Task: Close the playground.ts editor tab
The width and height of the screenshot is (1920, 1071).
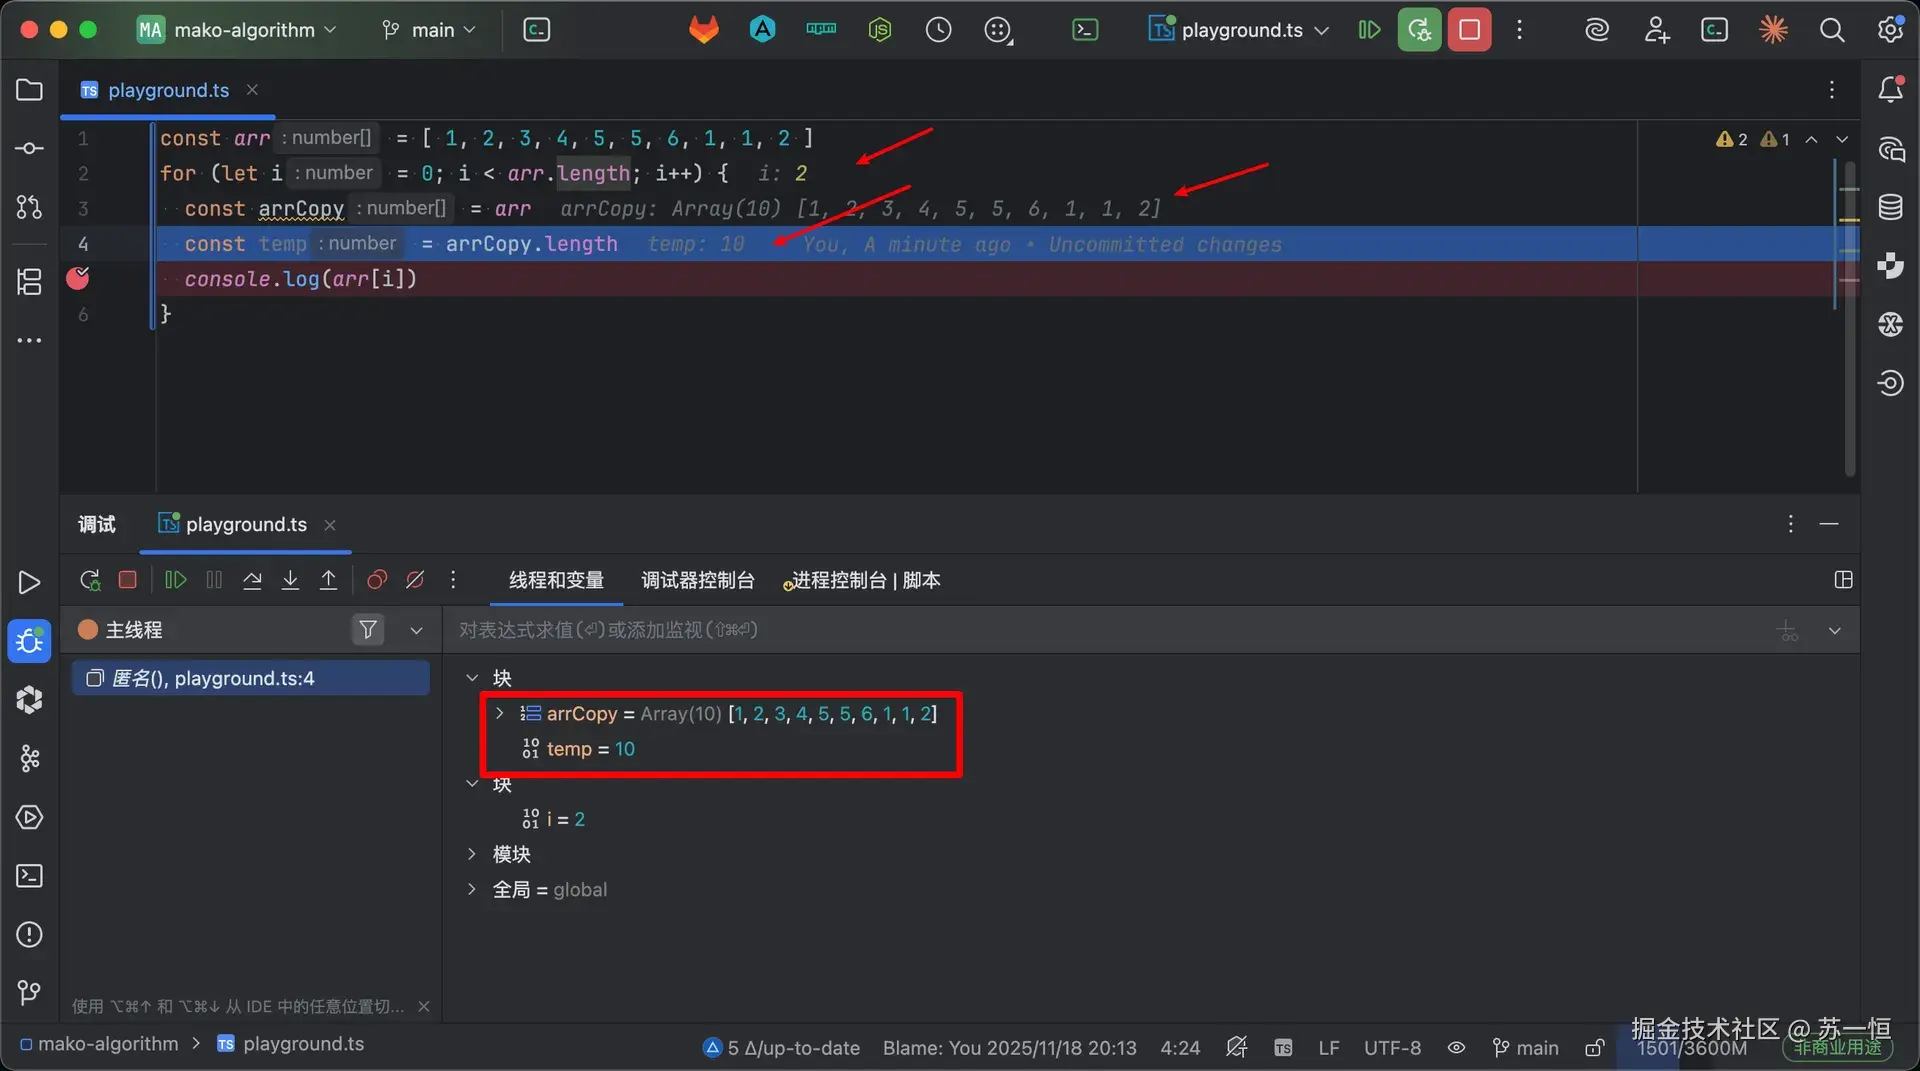Action: point(252,90)
